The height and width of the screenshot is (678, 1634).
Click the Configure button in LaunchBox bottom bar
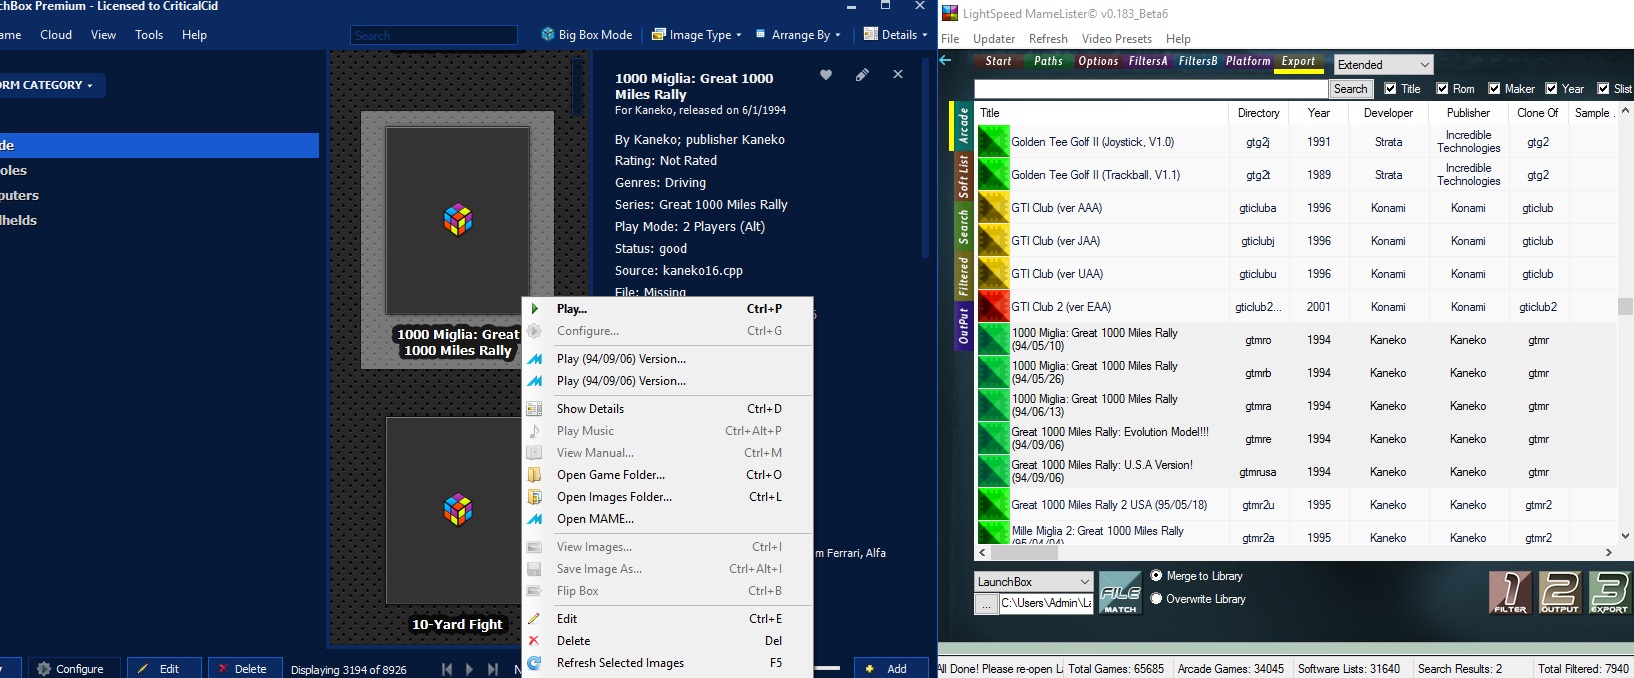pos(71,669)
